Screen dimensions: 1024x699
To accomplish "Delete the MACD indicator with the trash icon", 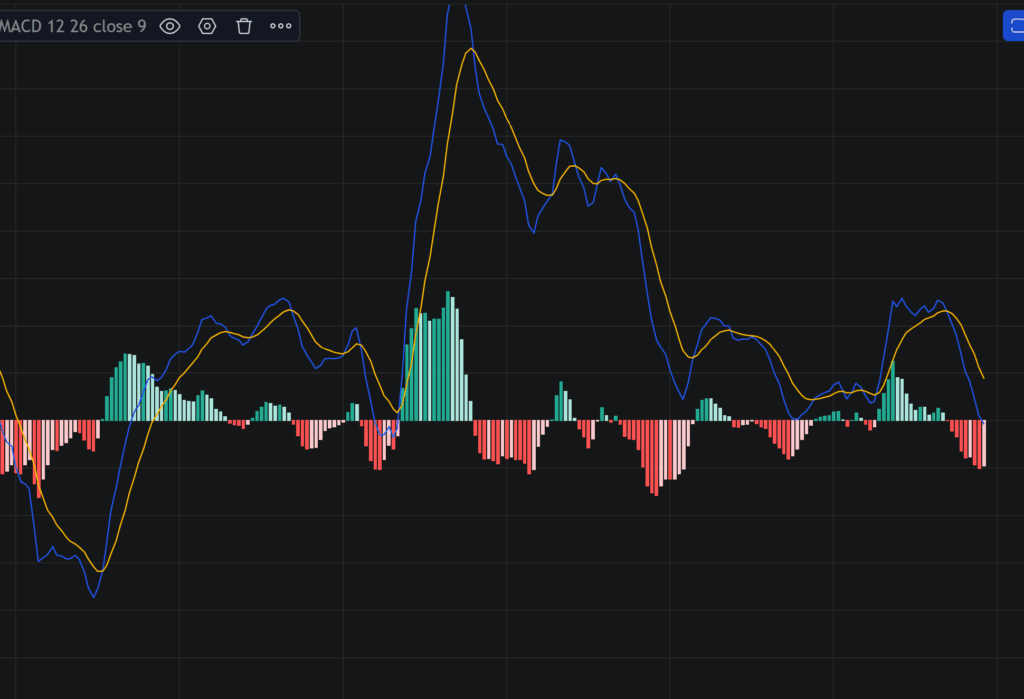I will click(243, 26).
